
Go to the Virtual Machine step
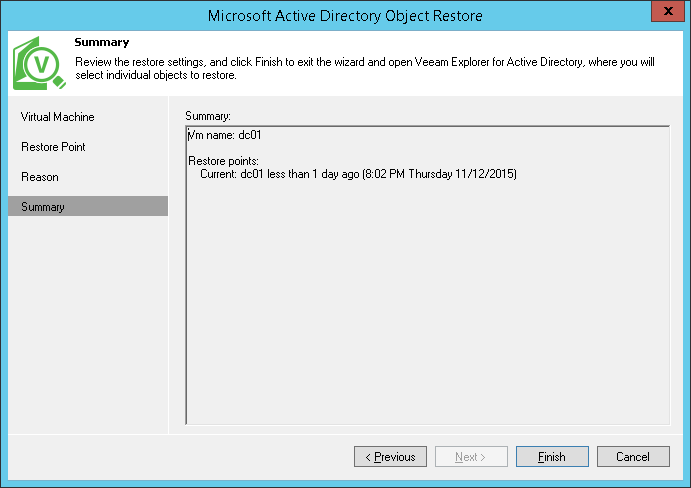pos(58,117)
